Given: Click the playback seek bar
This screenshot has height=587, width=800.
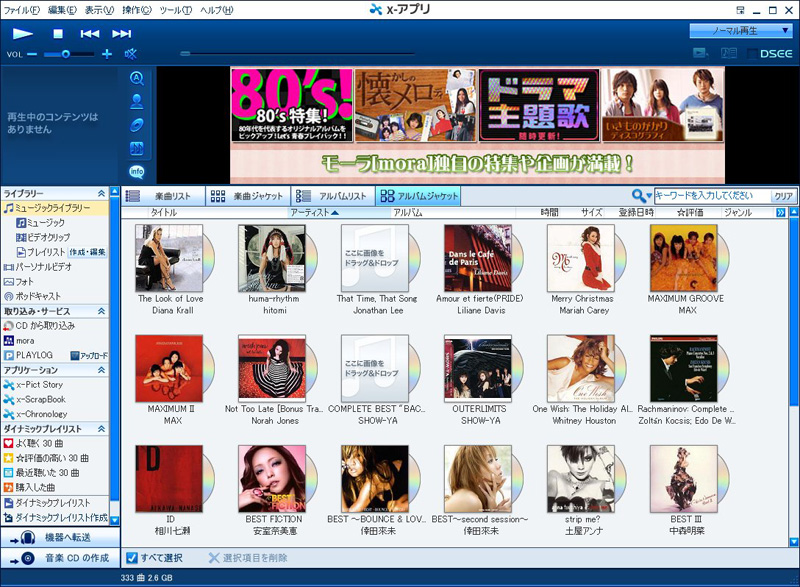Looking at the screenshot, I should coord(297,53).
